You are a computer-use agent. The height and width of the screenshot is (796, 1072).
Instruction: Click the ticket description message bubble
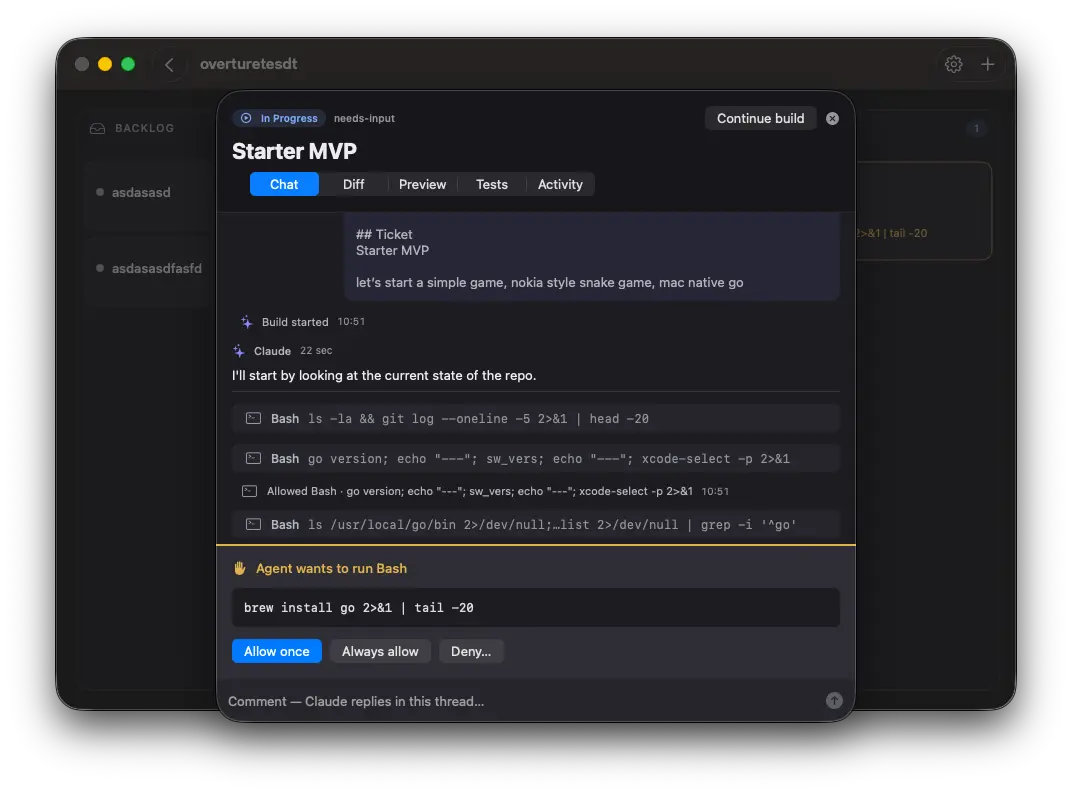[592, 256]
